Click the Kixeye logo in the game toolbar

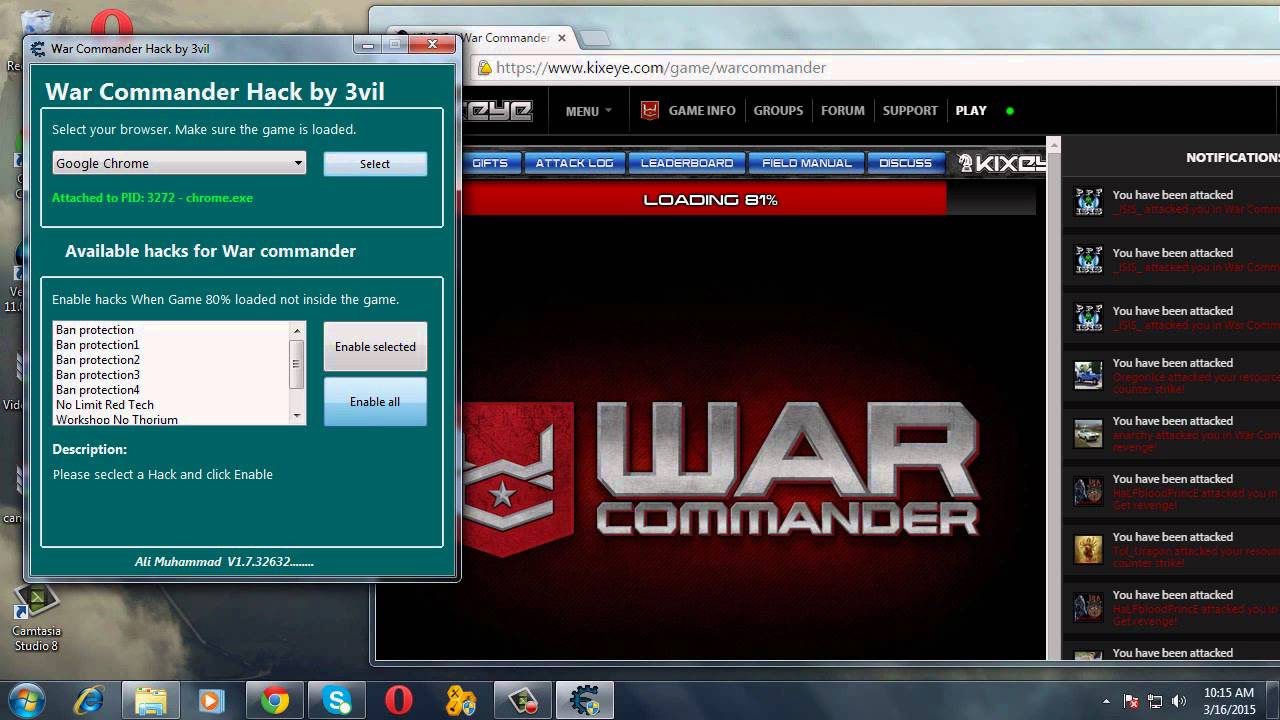1001,163
